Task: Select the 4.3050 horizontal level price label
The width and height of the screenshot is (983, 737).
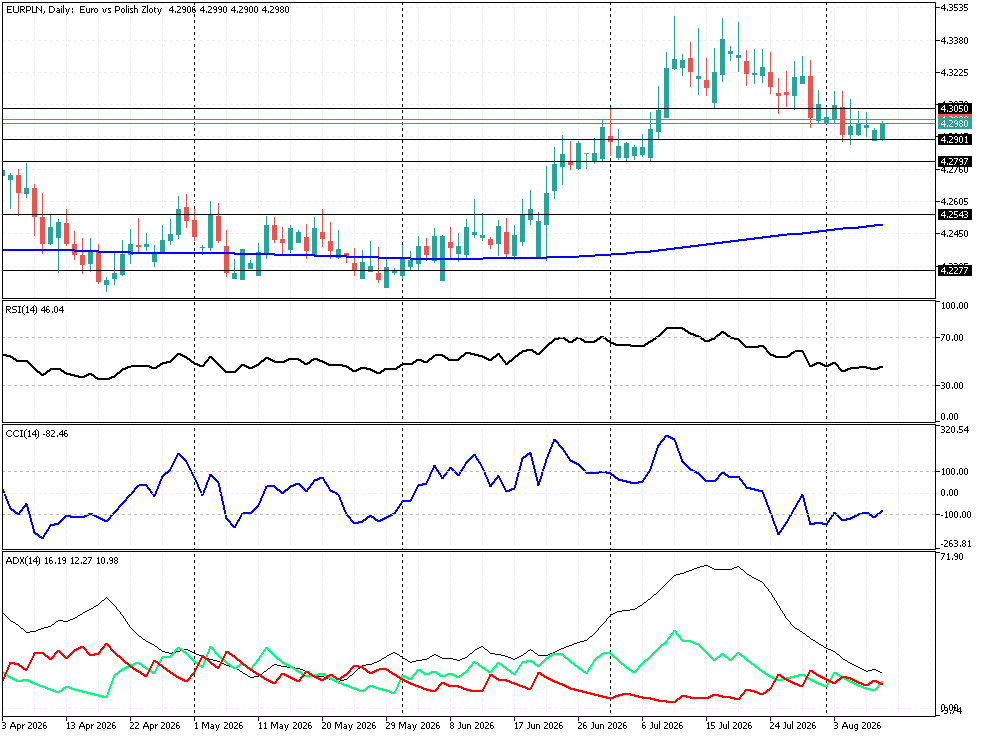Action: pyautogui.click(x=954, y=109)
